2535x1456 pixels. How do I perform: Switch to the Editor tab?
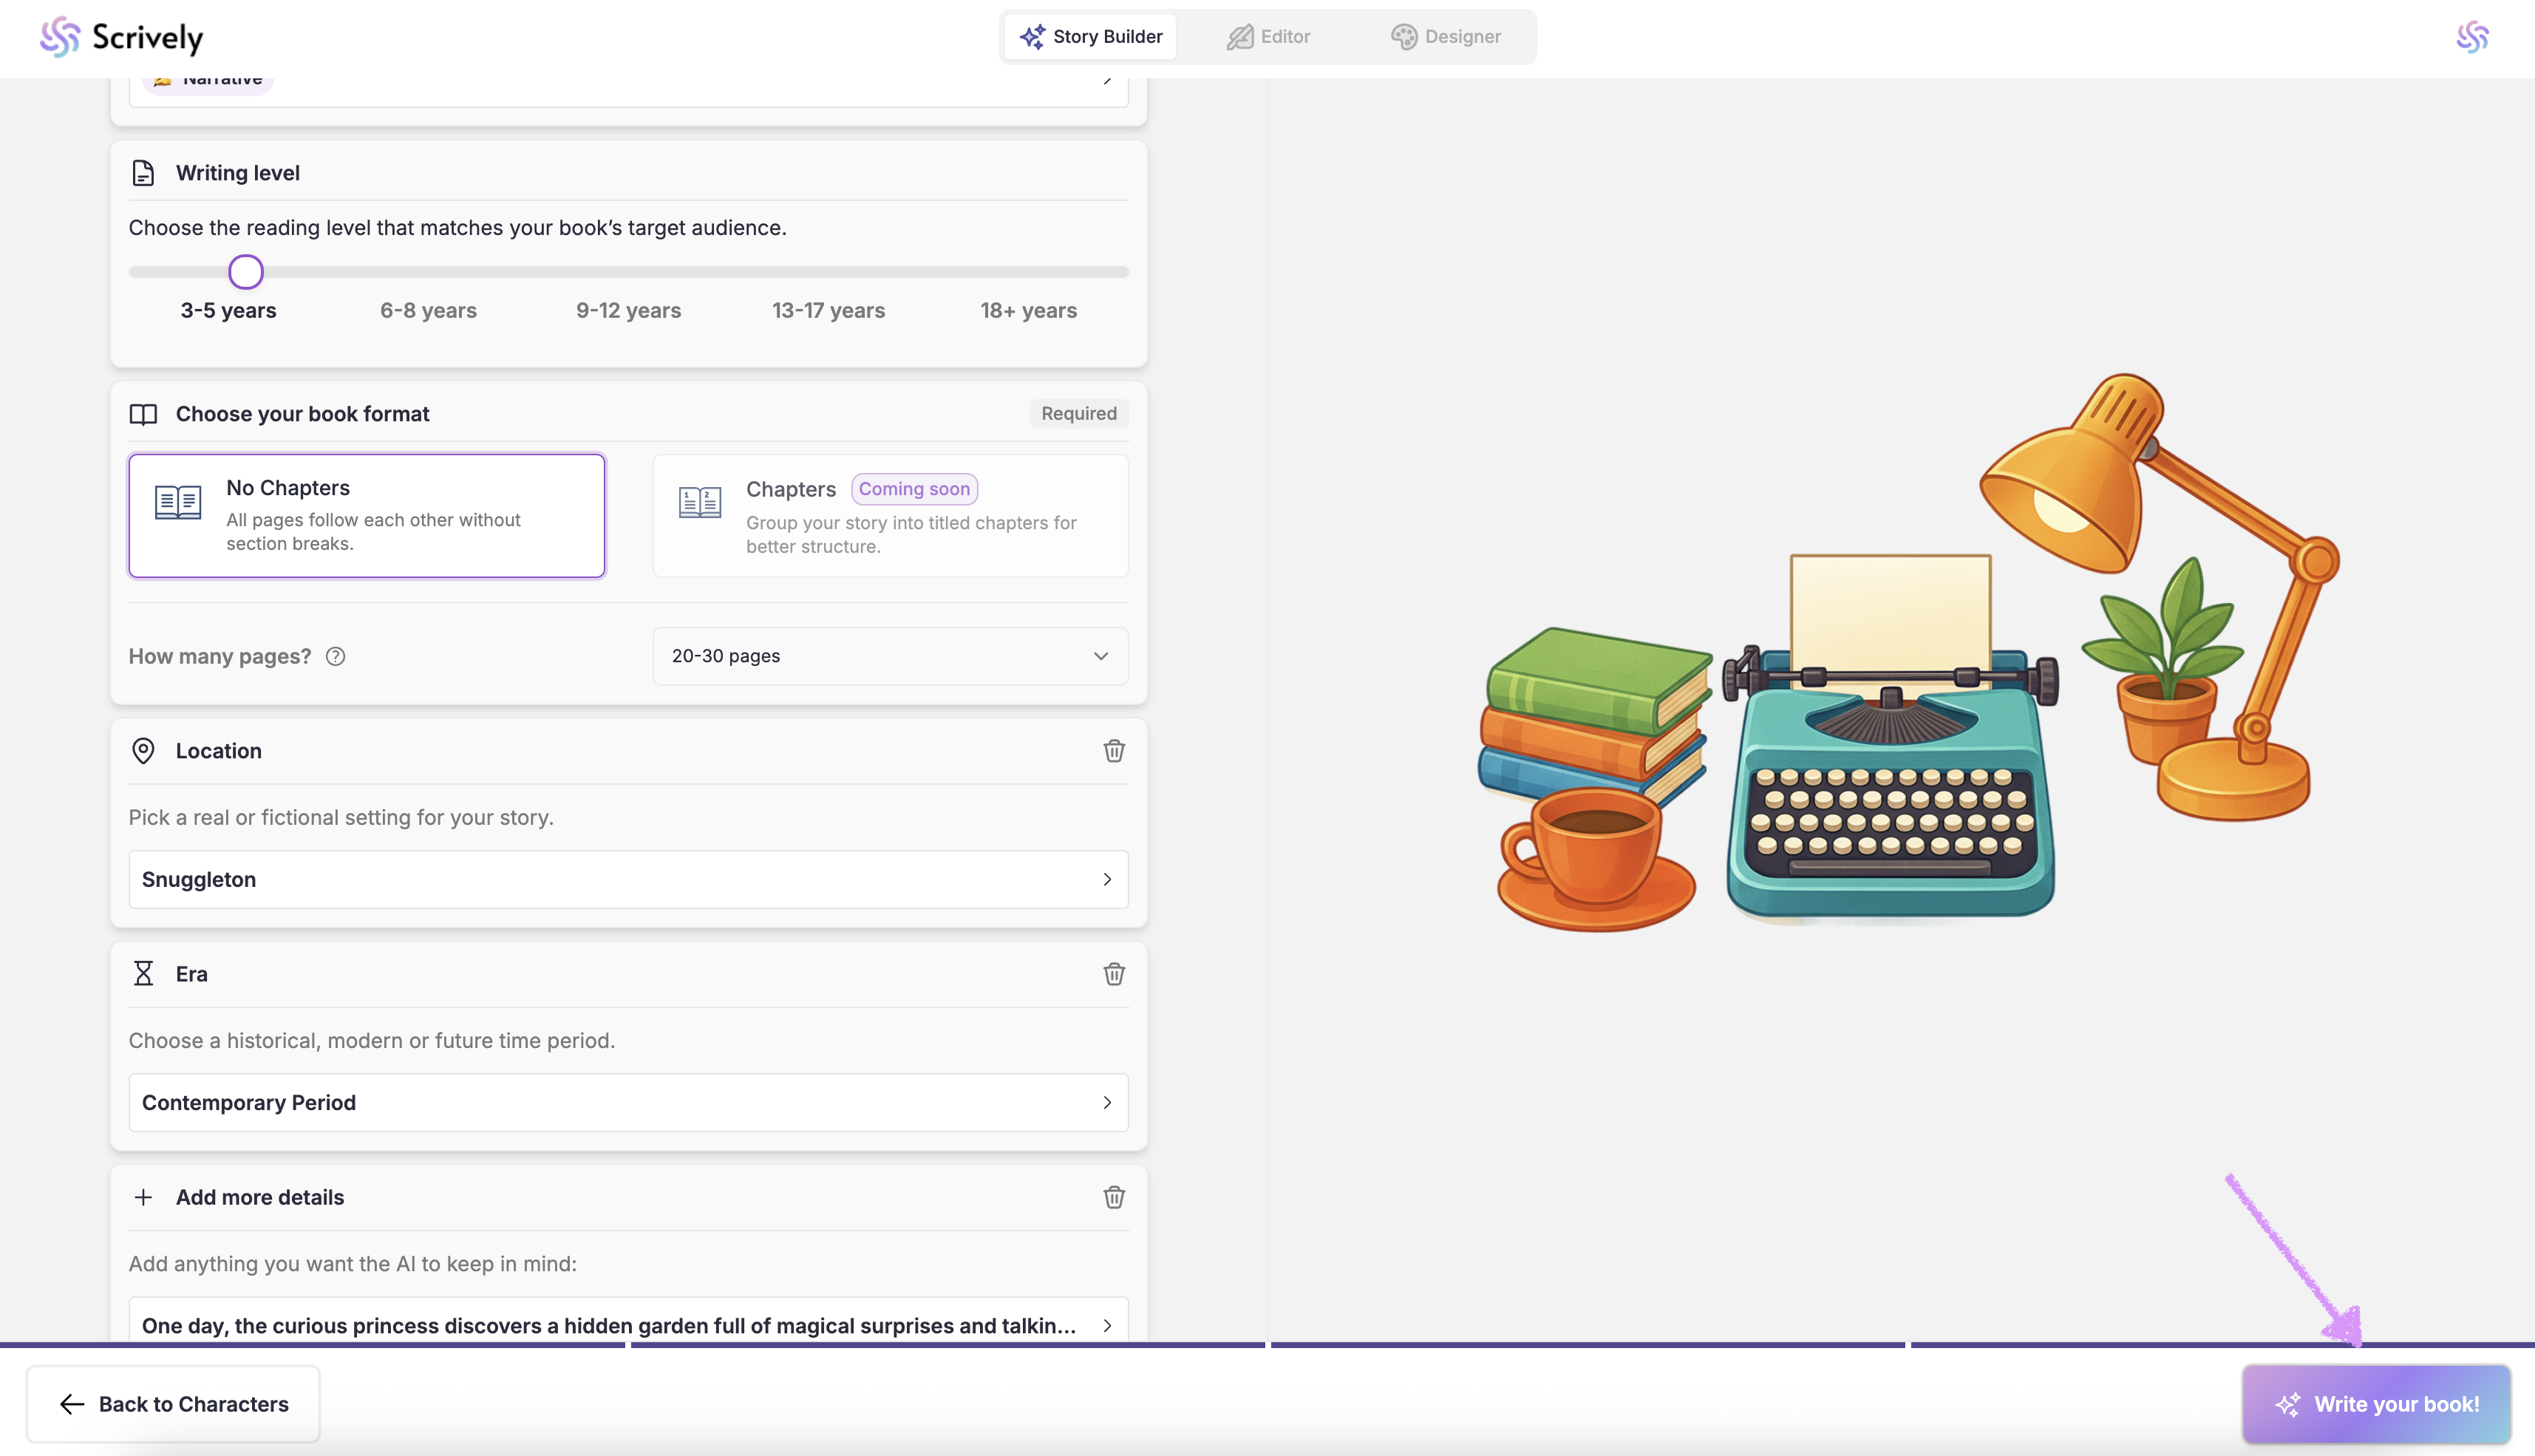[x=1268, y=37]
